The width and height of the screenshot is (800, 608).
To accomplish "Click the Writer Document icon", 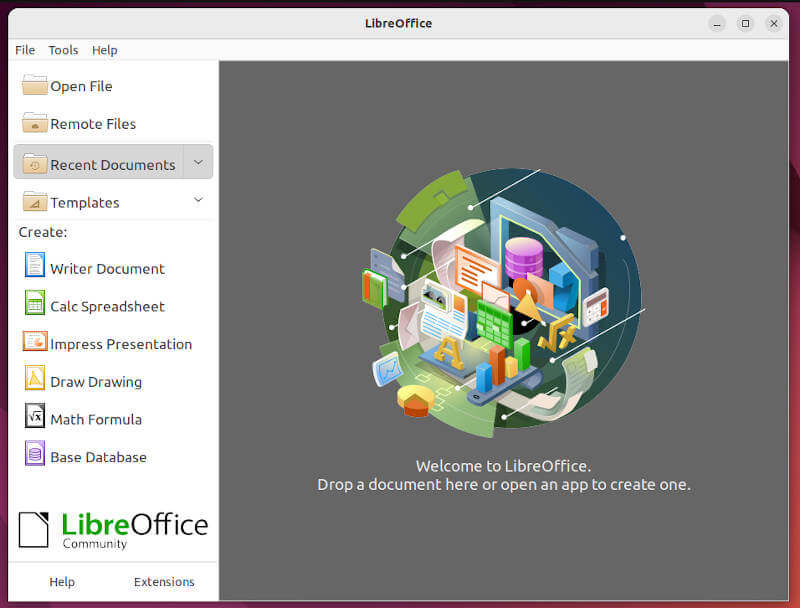I will 35,265.
